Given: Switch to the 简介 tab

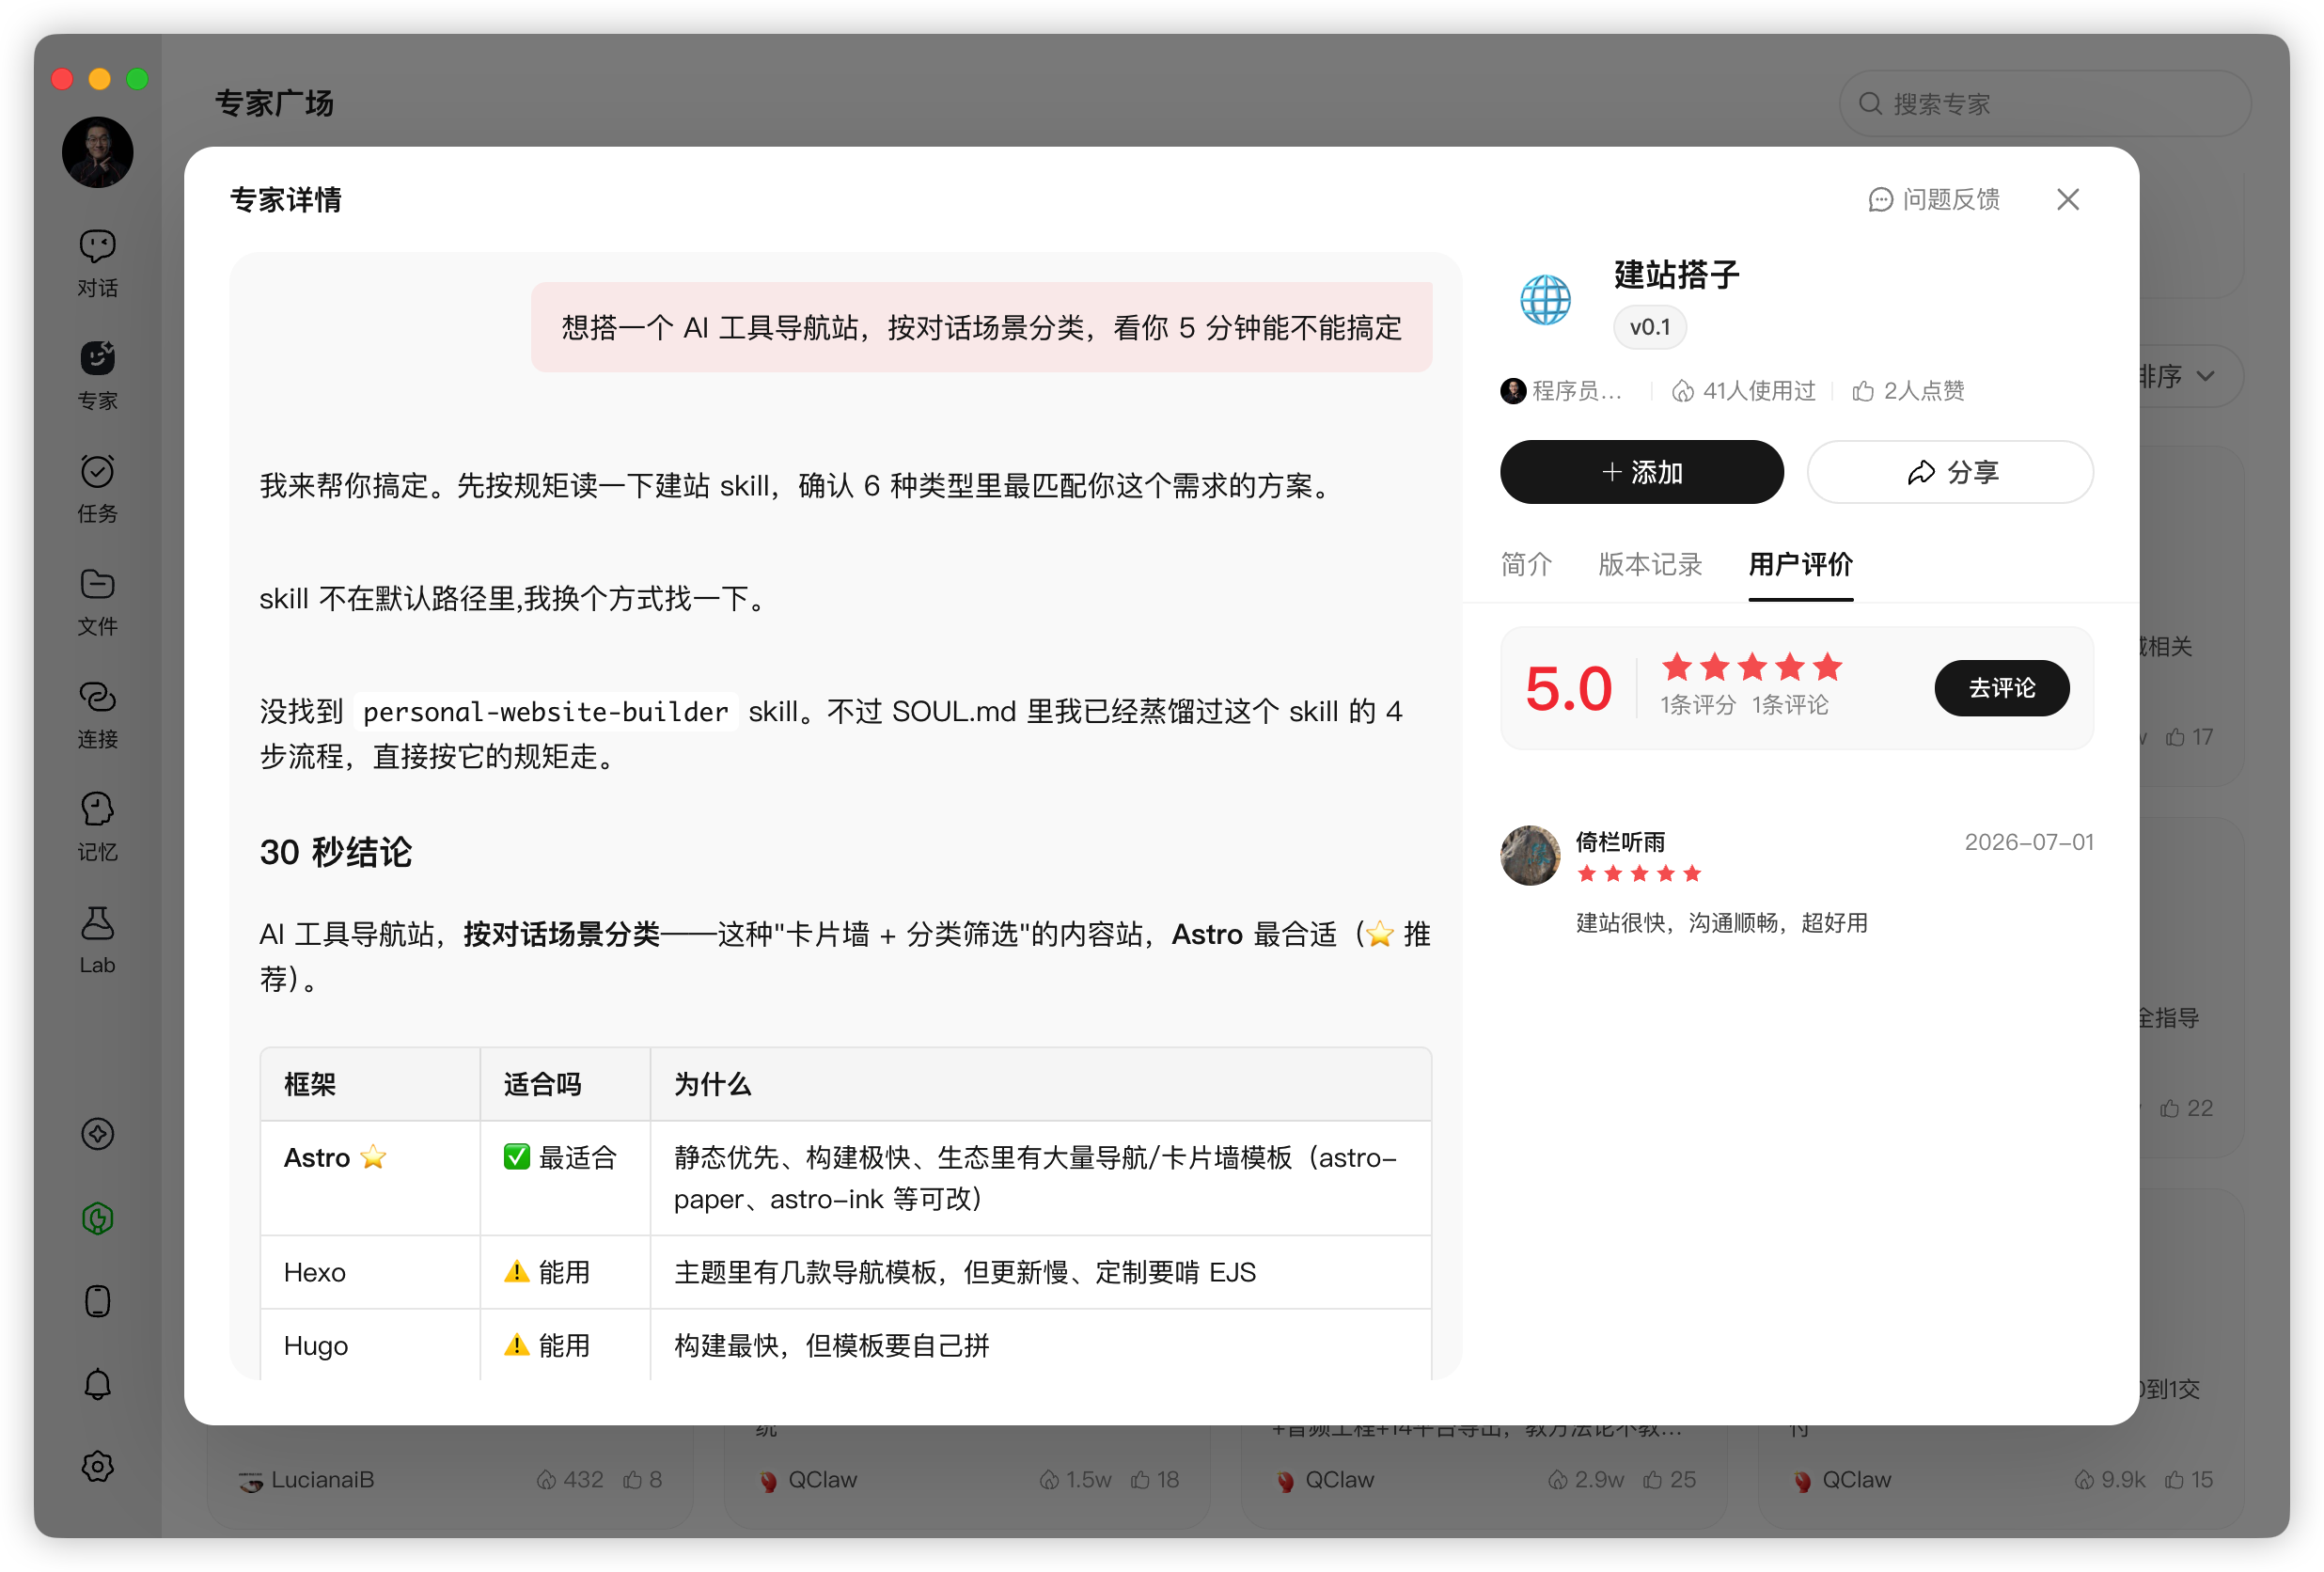Looking at the screenshot, I should click(1526, 564).
